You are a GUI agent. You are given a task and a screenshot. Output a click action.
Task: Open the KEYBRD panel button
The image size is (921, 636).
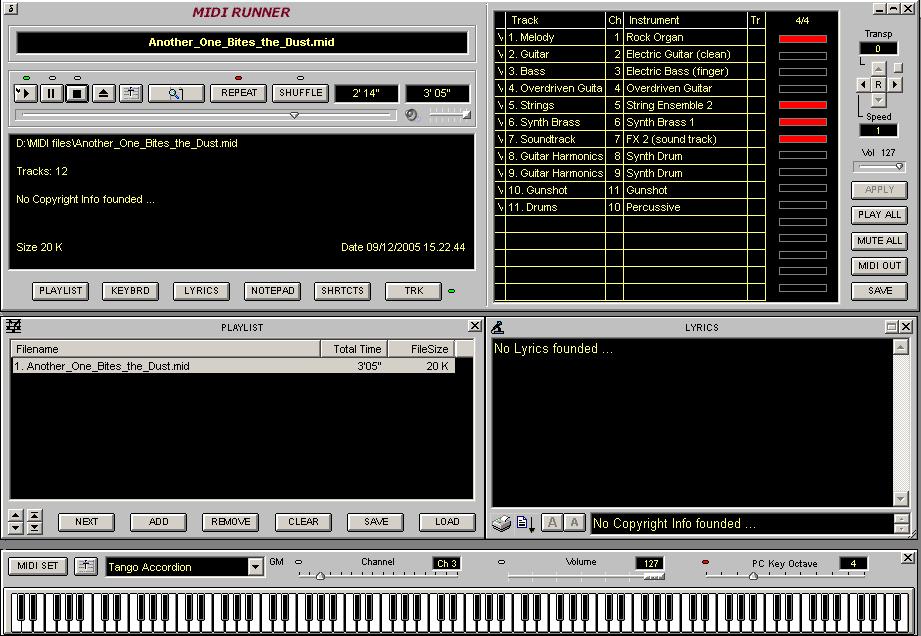(130, 291)
